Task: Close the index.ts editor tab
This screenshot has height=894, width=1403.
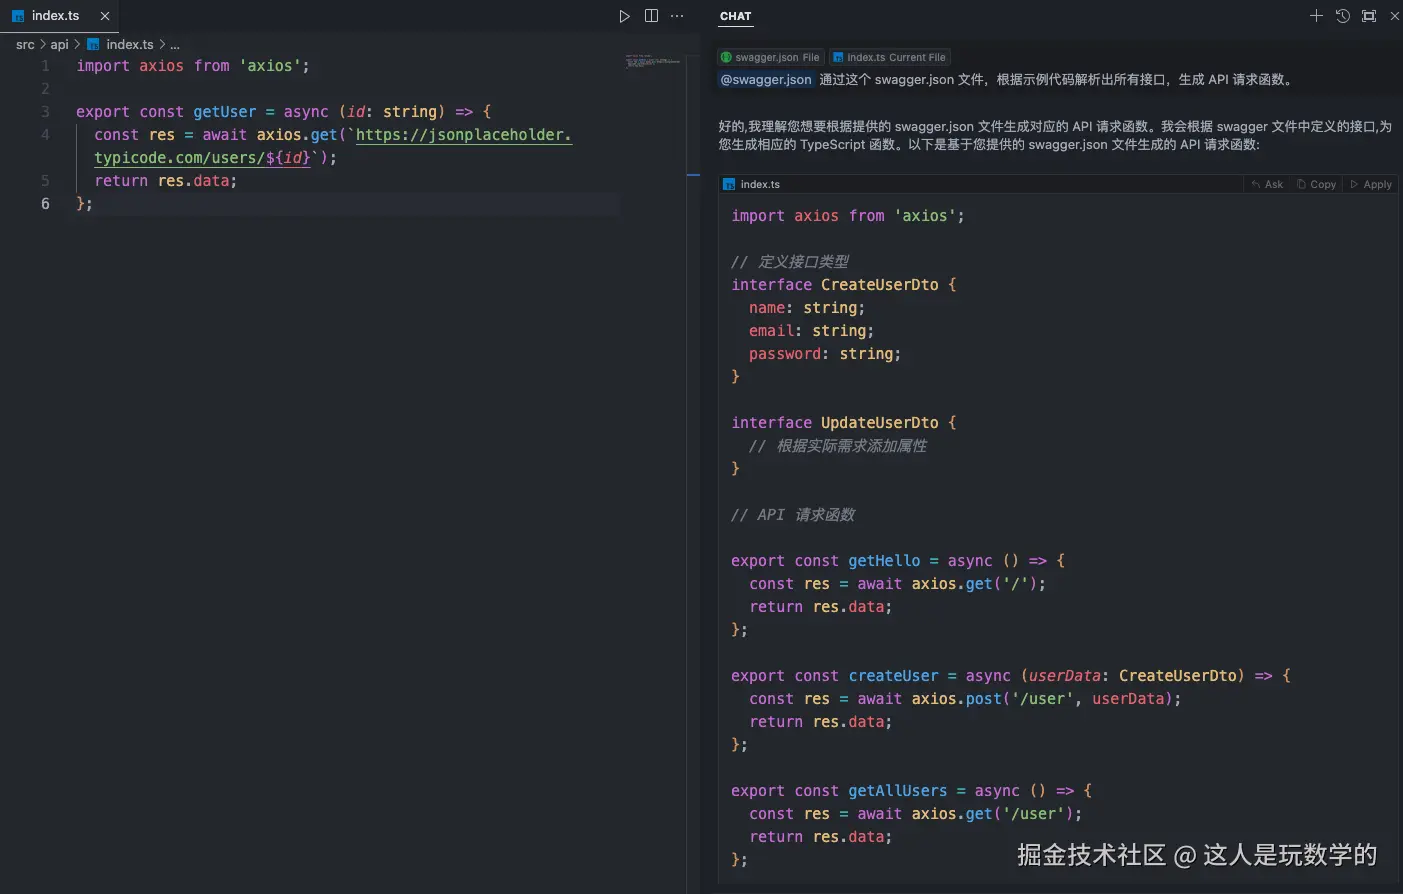Action: 105,16
